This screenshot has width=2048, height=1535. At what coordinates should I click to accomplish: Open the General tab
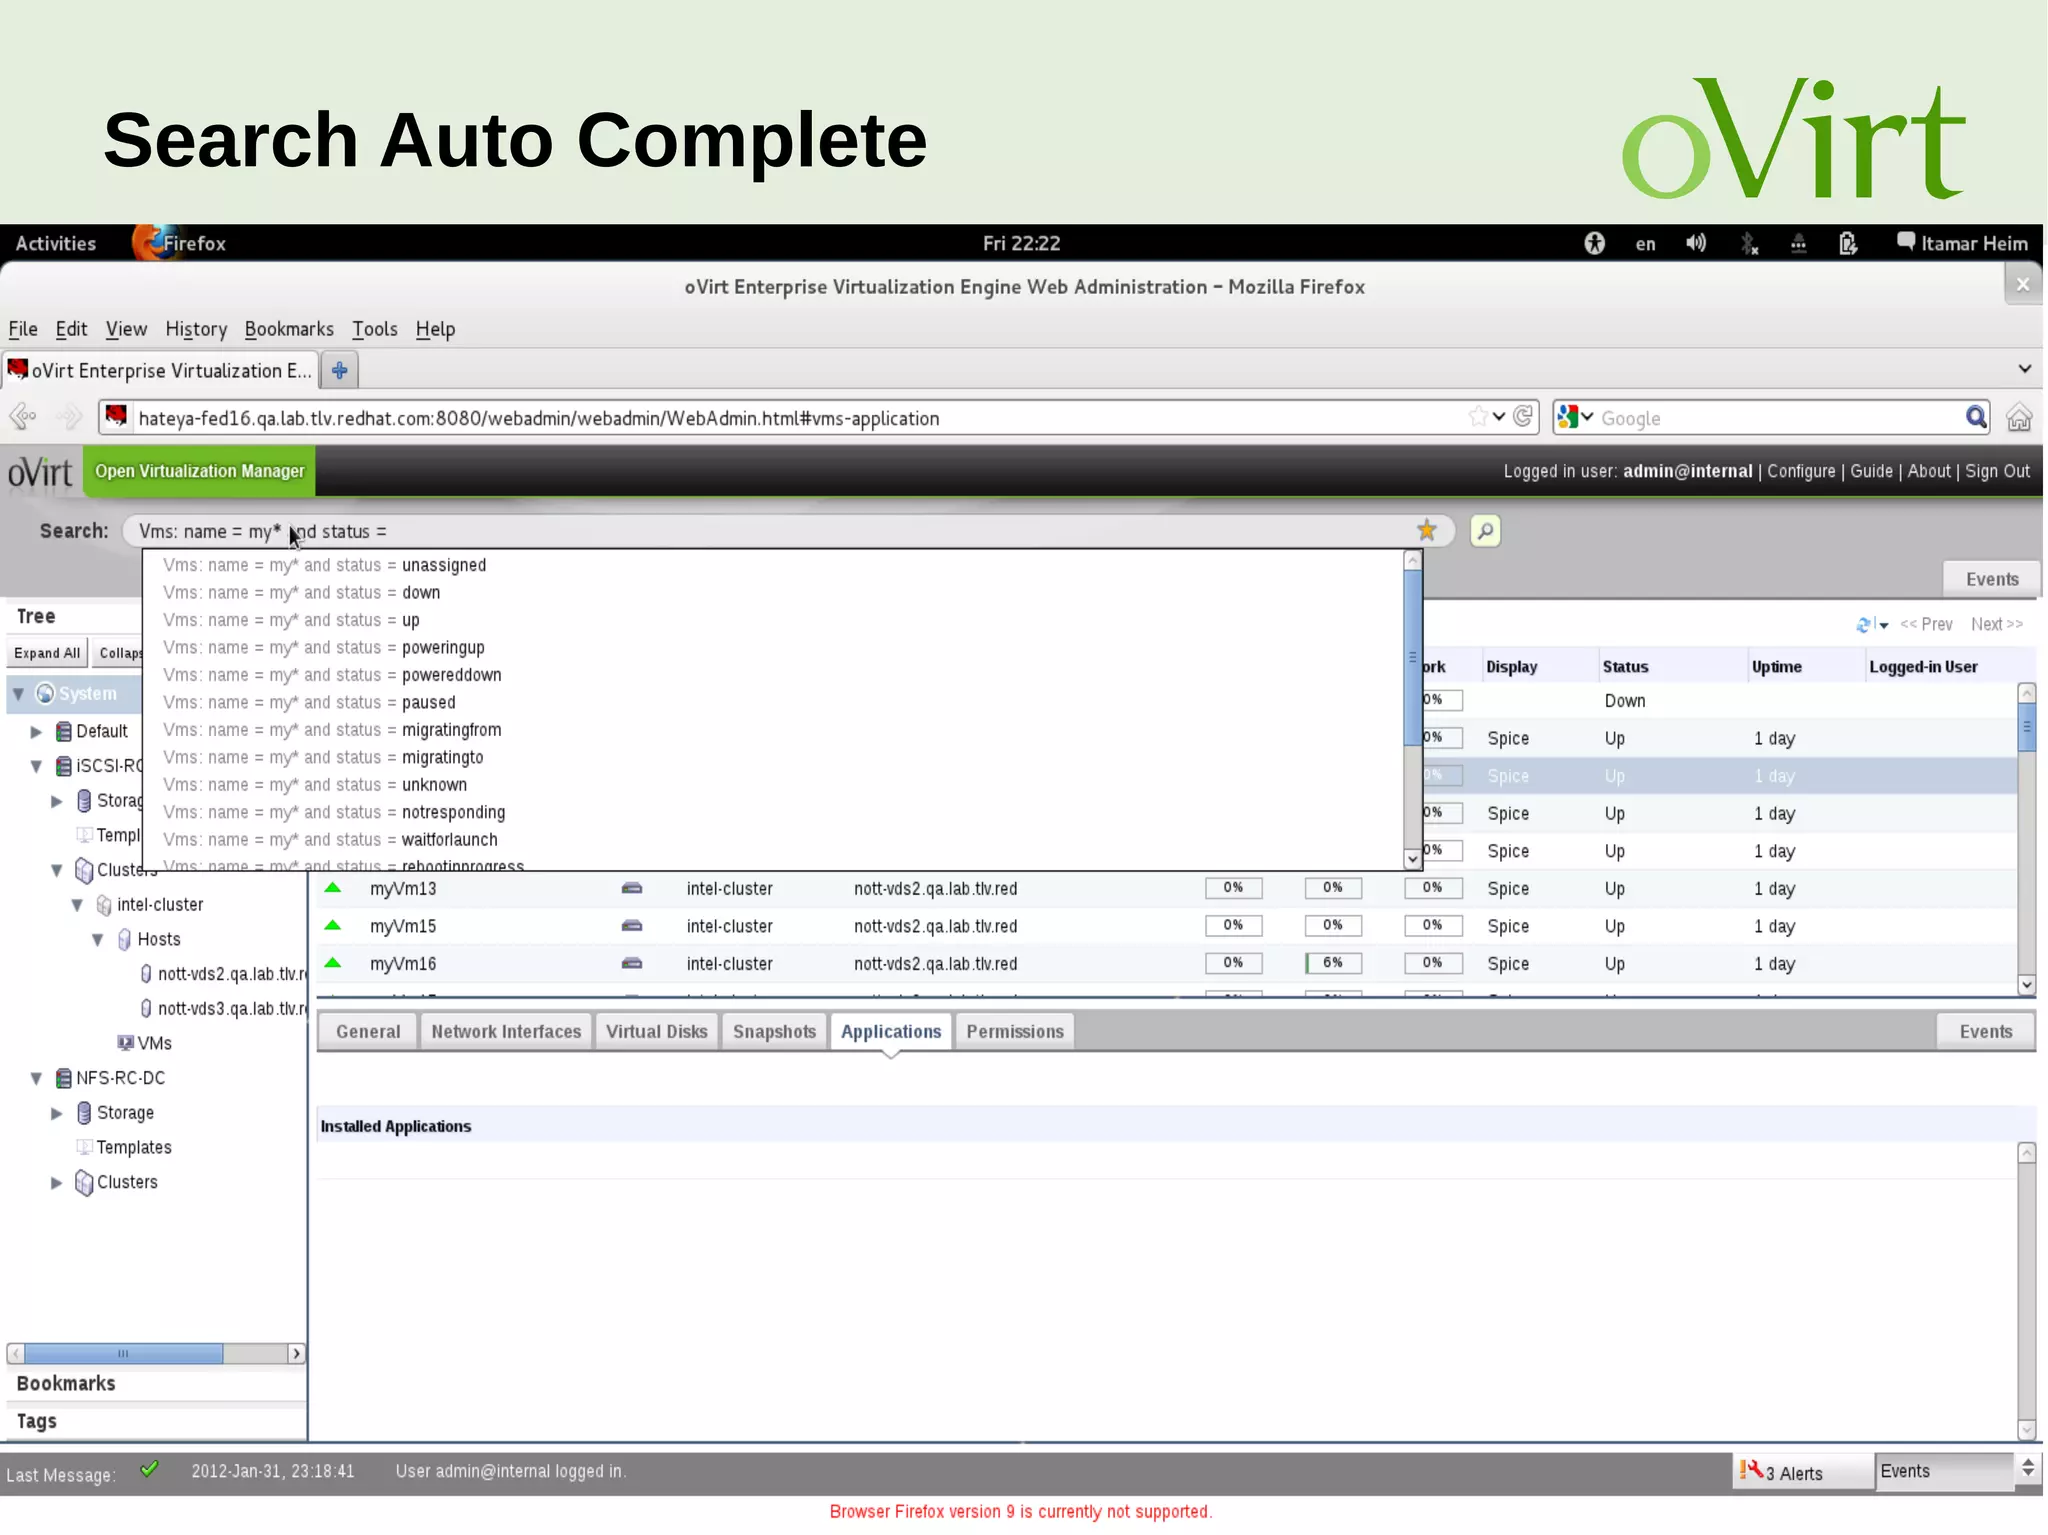pos(367,1031)
